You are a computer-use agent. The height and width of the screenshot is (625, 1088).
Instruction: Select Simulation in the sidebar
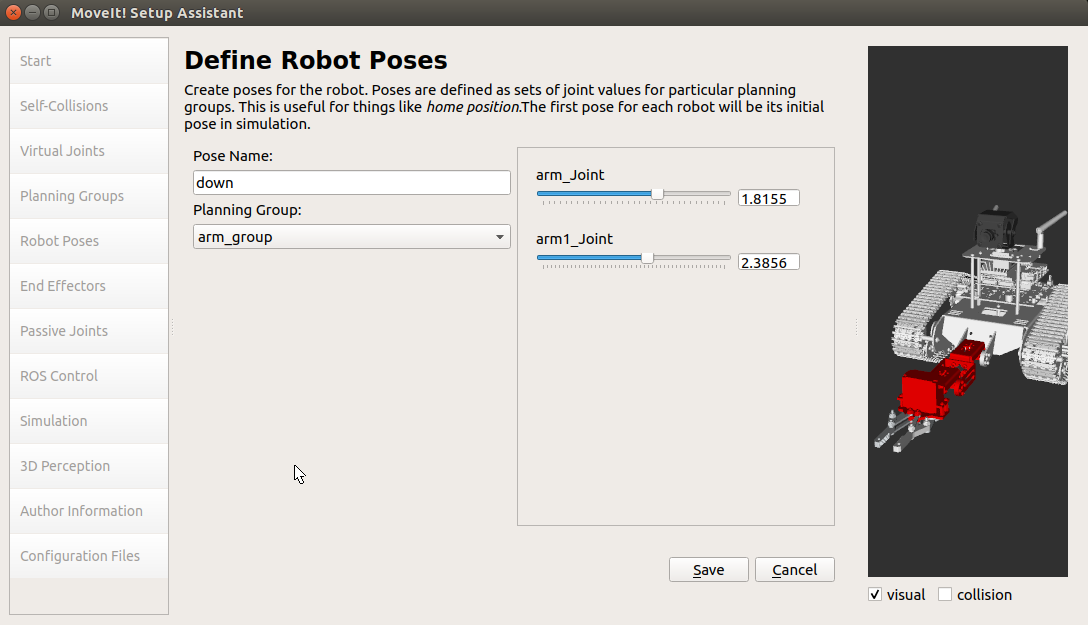[x=89, y=422]
